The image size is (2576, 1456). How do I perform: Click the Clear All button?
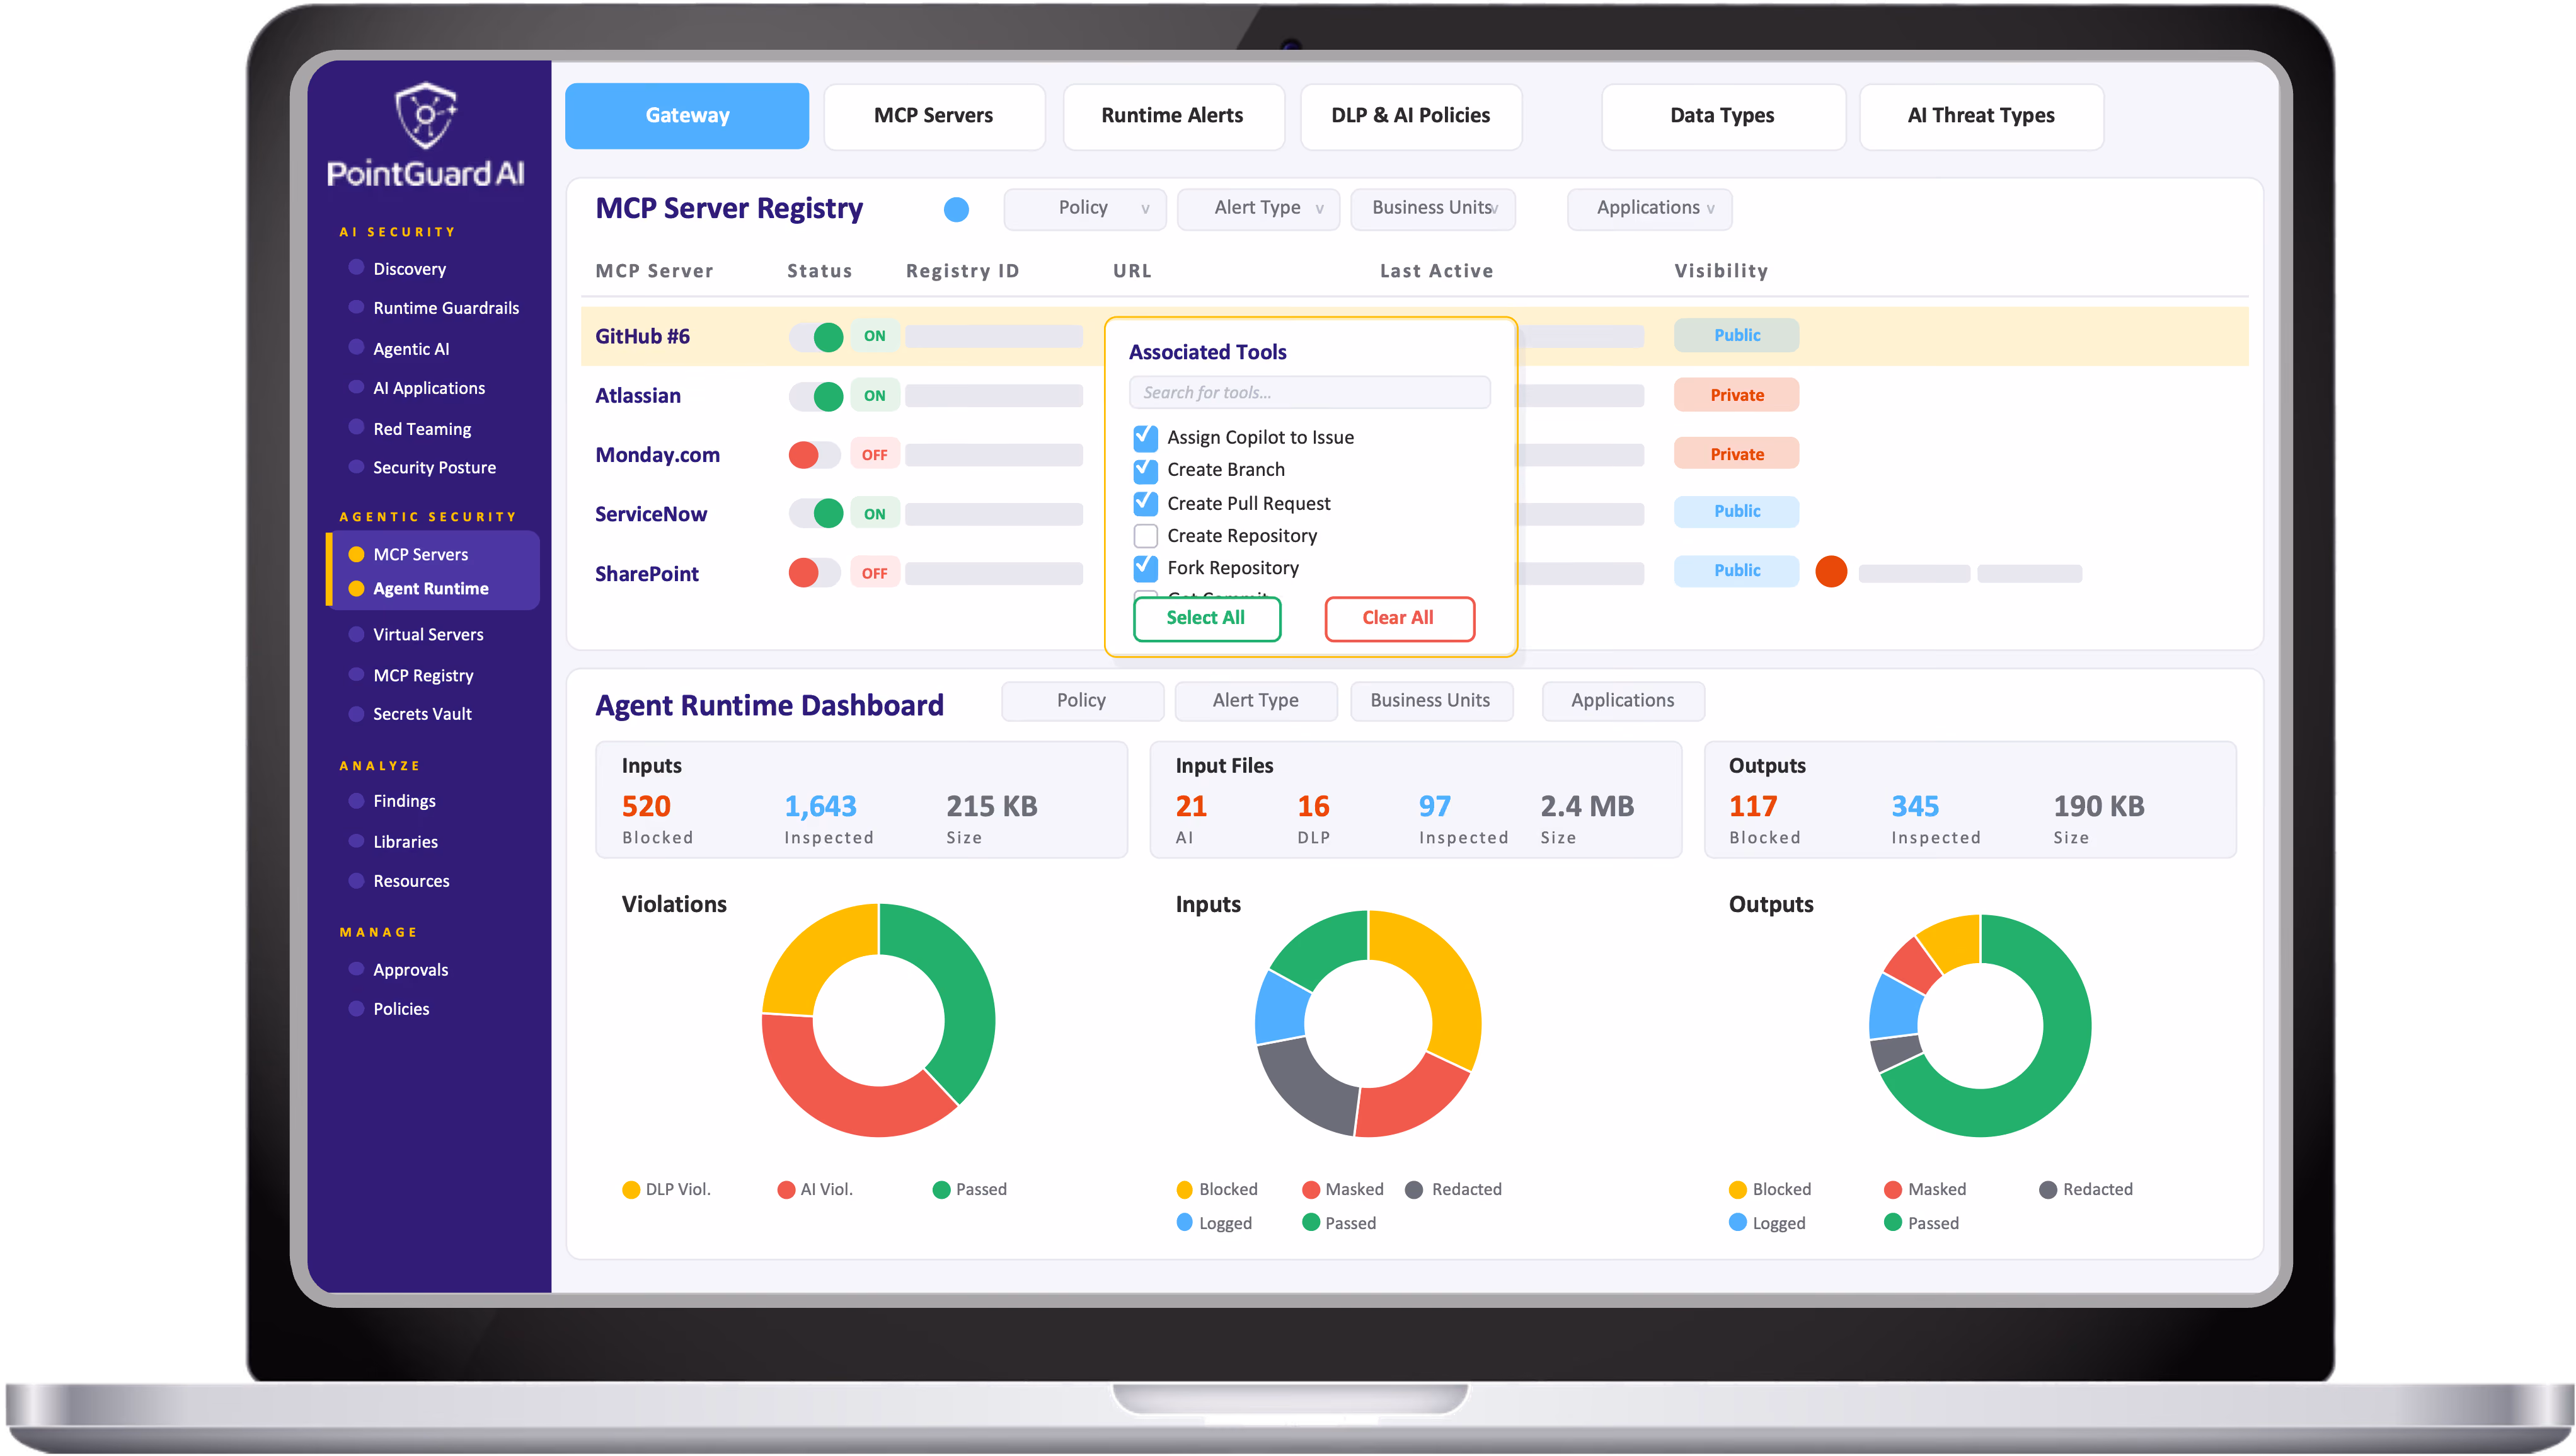coord(1399,618)
